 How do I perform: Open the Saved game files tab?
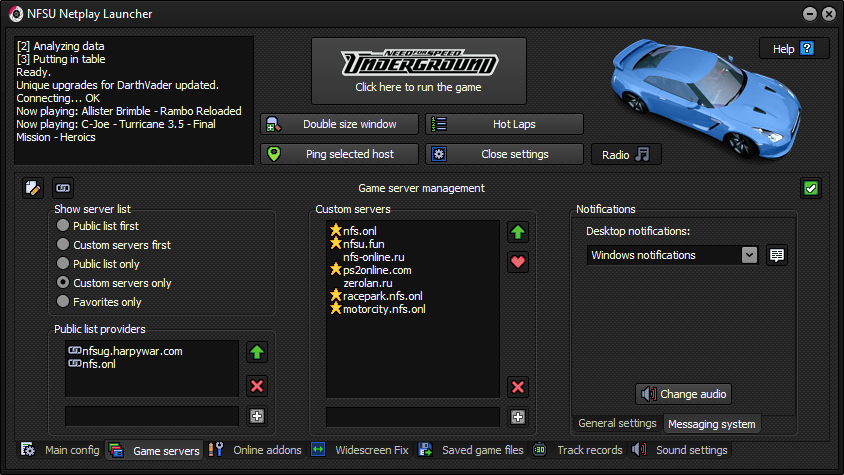pyautogui.click(x=471, y=450)
